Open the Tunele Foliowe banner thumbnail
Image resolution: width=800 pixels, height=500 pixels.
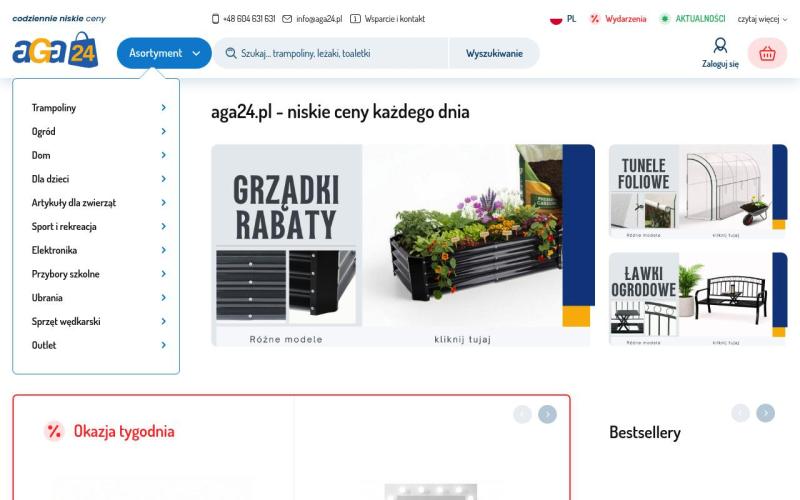tap(698, 191)
